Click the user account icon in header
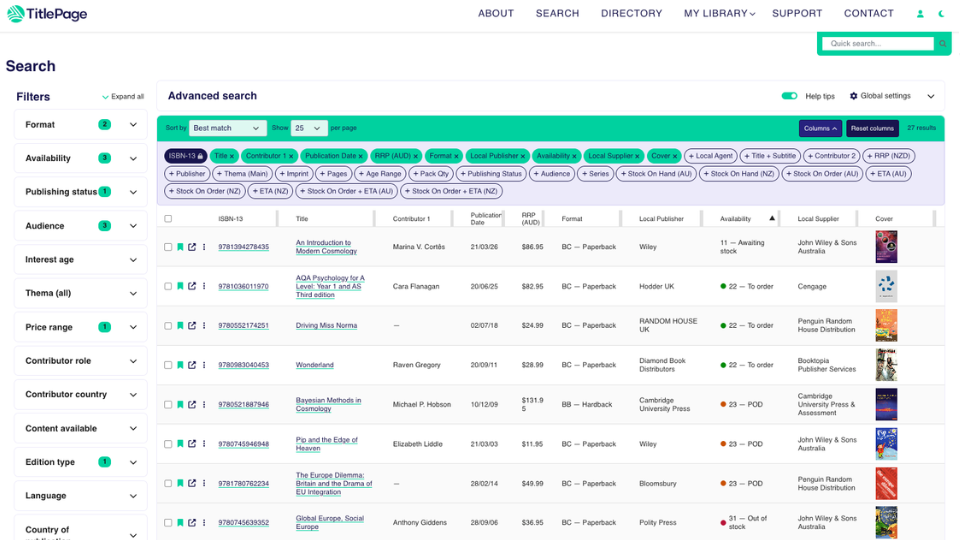 coord(920,13)
